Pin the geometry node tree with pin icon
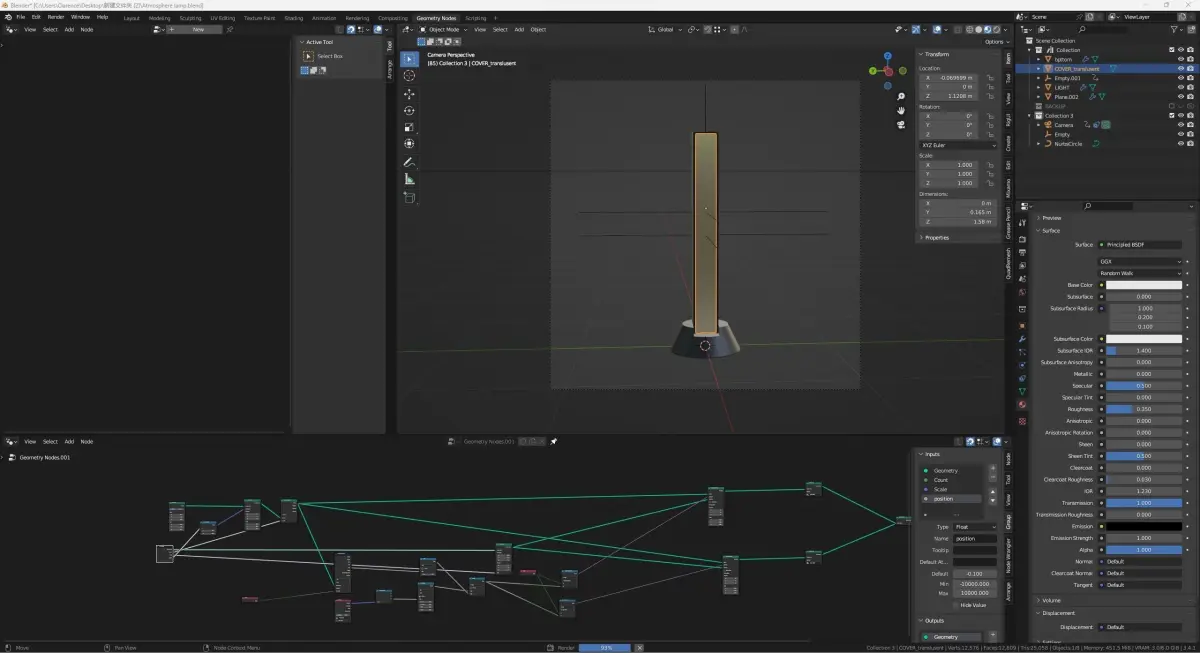1200x653 pixels. click(x=553, y=441)
